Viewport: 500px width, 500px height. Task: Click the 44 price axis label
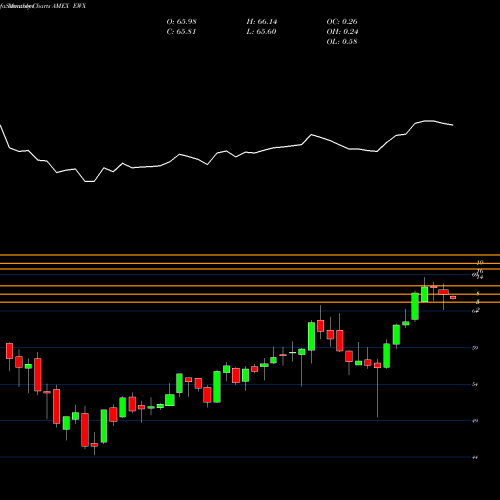[x=475, y=457]
